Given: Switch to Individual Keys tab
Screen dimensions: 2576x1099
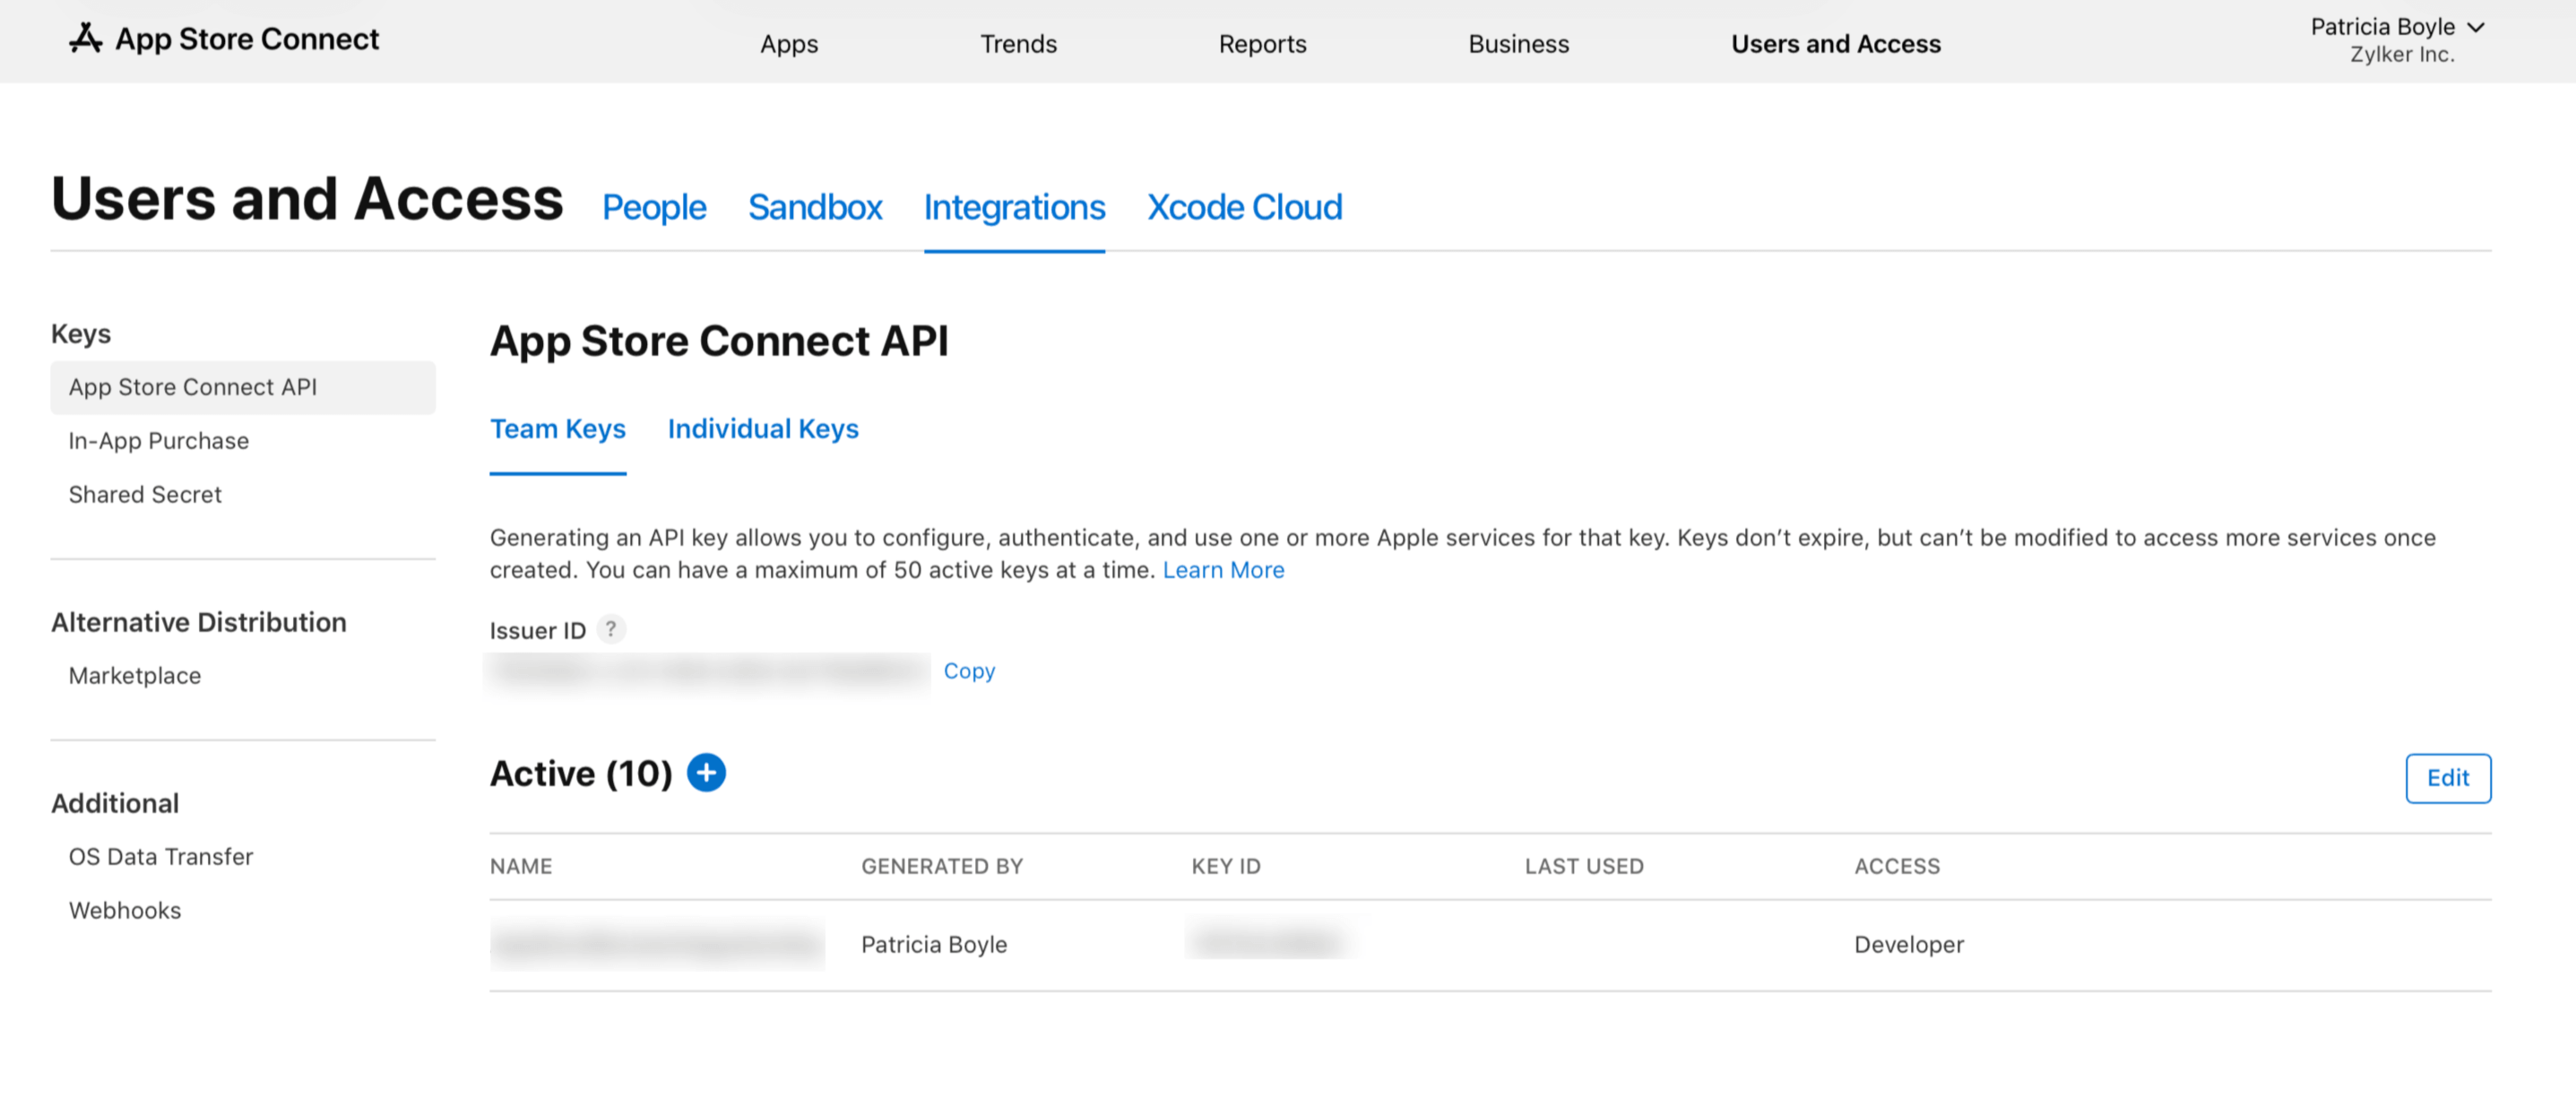Looking at the screenshot, I should pyautogui.click(x=763, y=429).
